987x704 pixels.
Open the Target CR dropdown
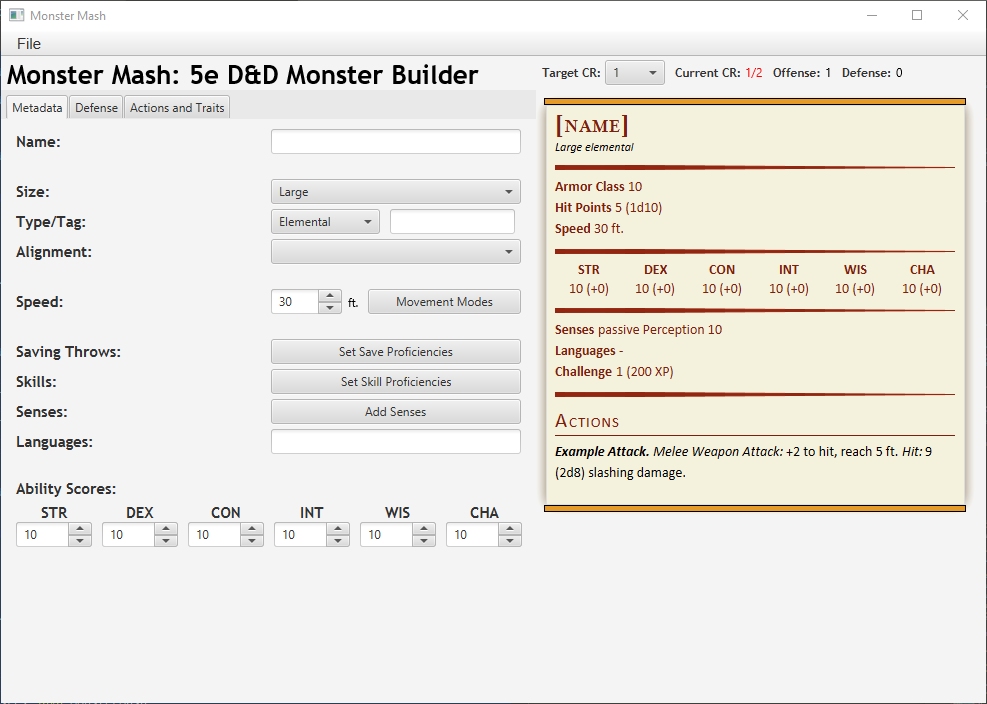(634, 73)
